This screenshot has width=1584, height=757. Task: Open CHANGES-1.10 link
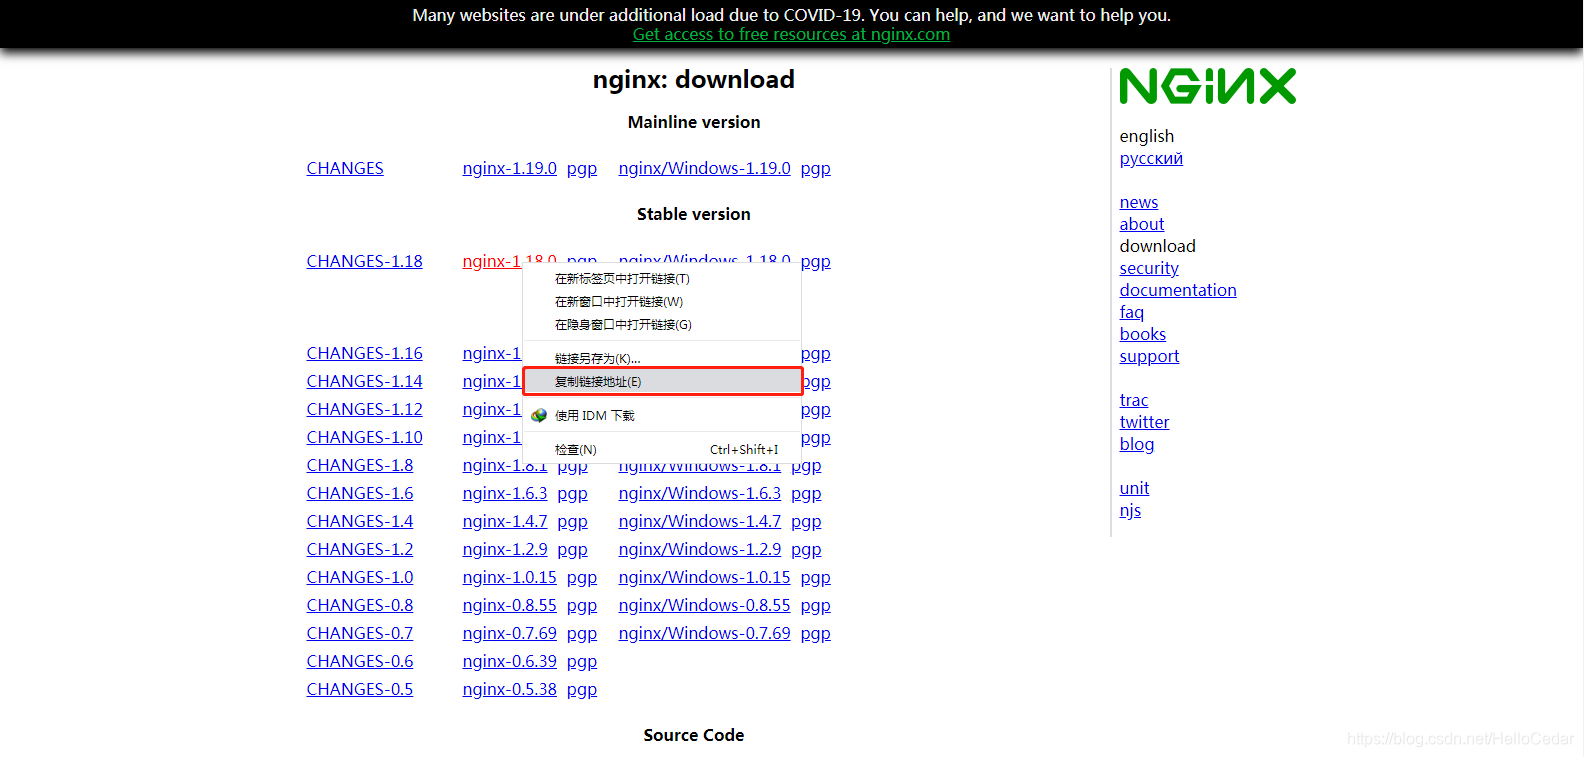[364, 437]
